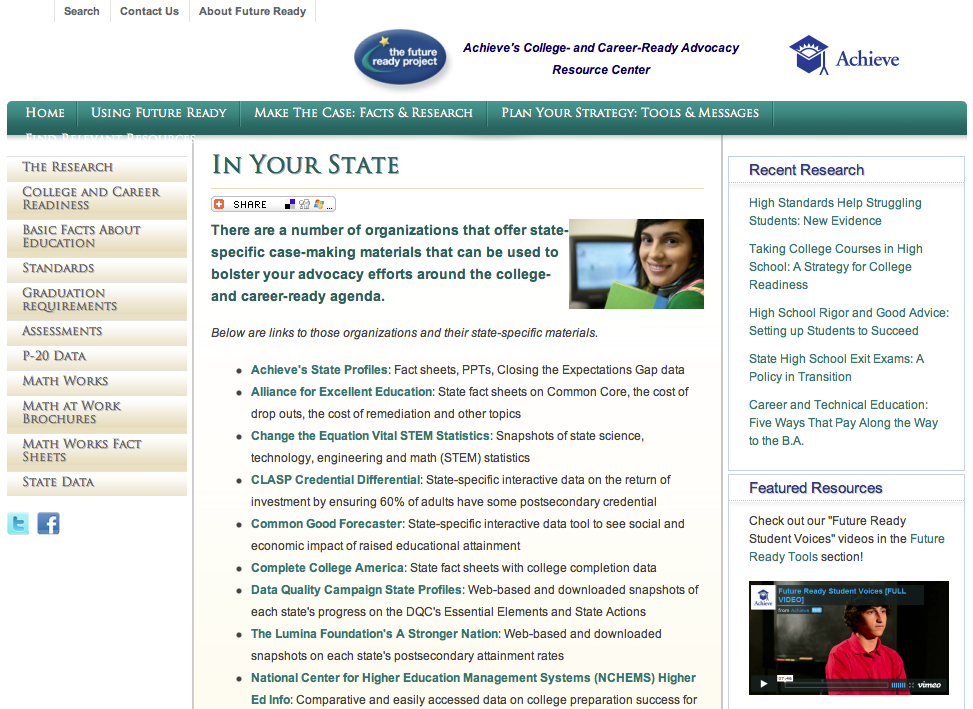Select Standards in the sidebar
The height and width of the screenshot is (709, 973).
[97, 269]
